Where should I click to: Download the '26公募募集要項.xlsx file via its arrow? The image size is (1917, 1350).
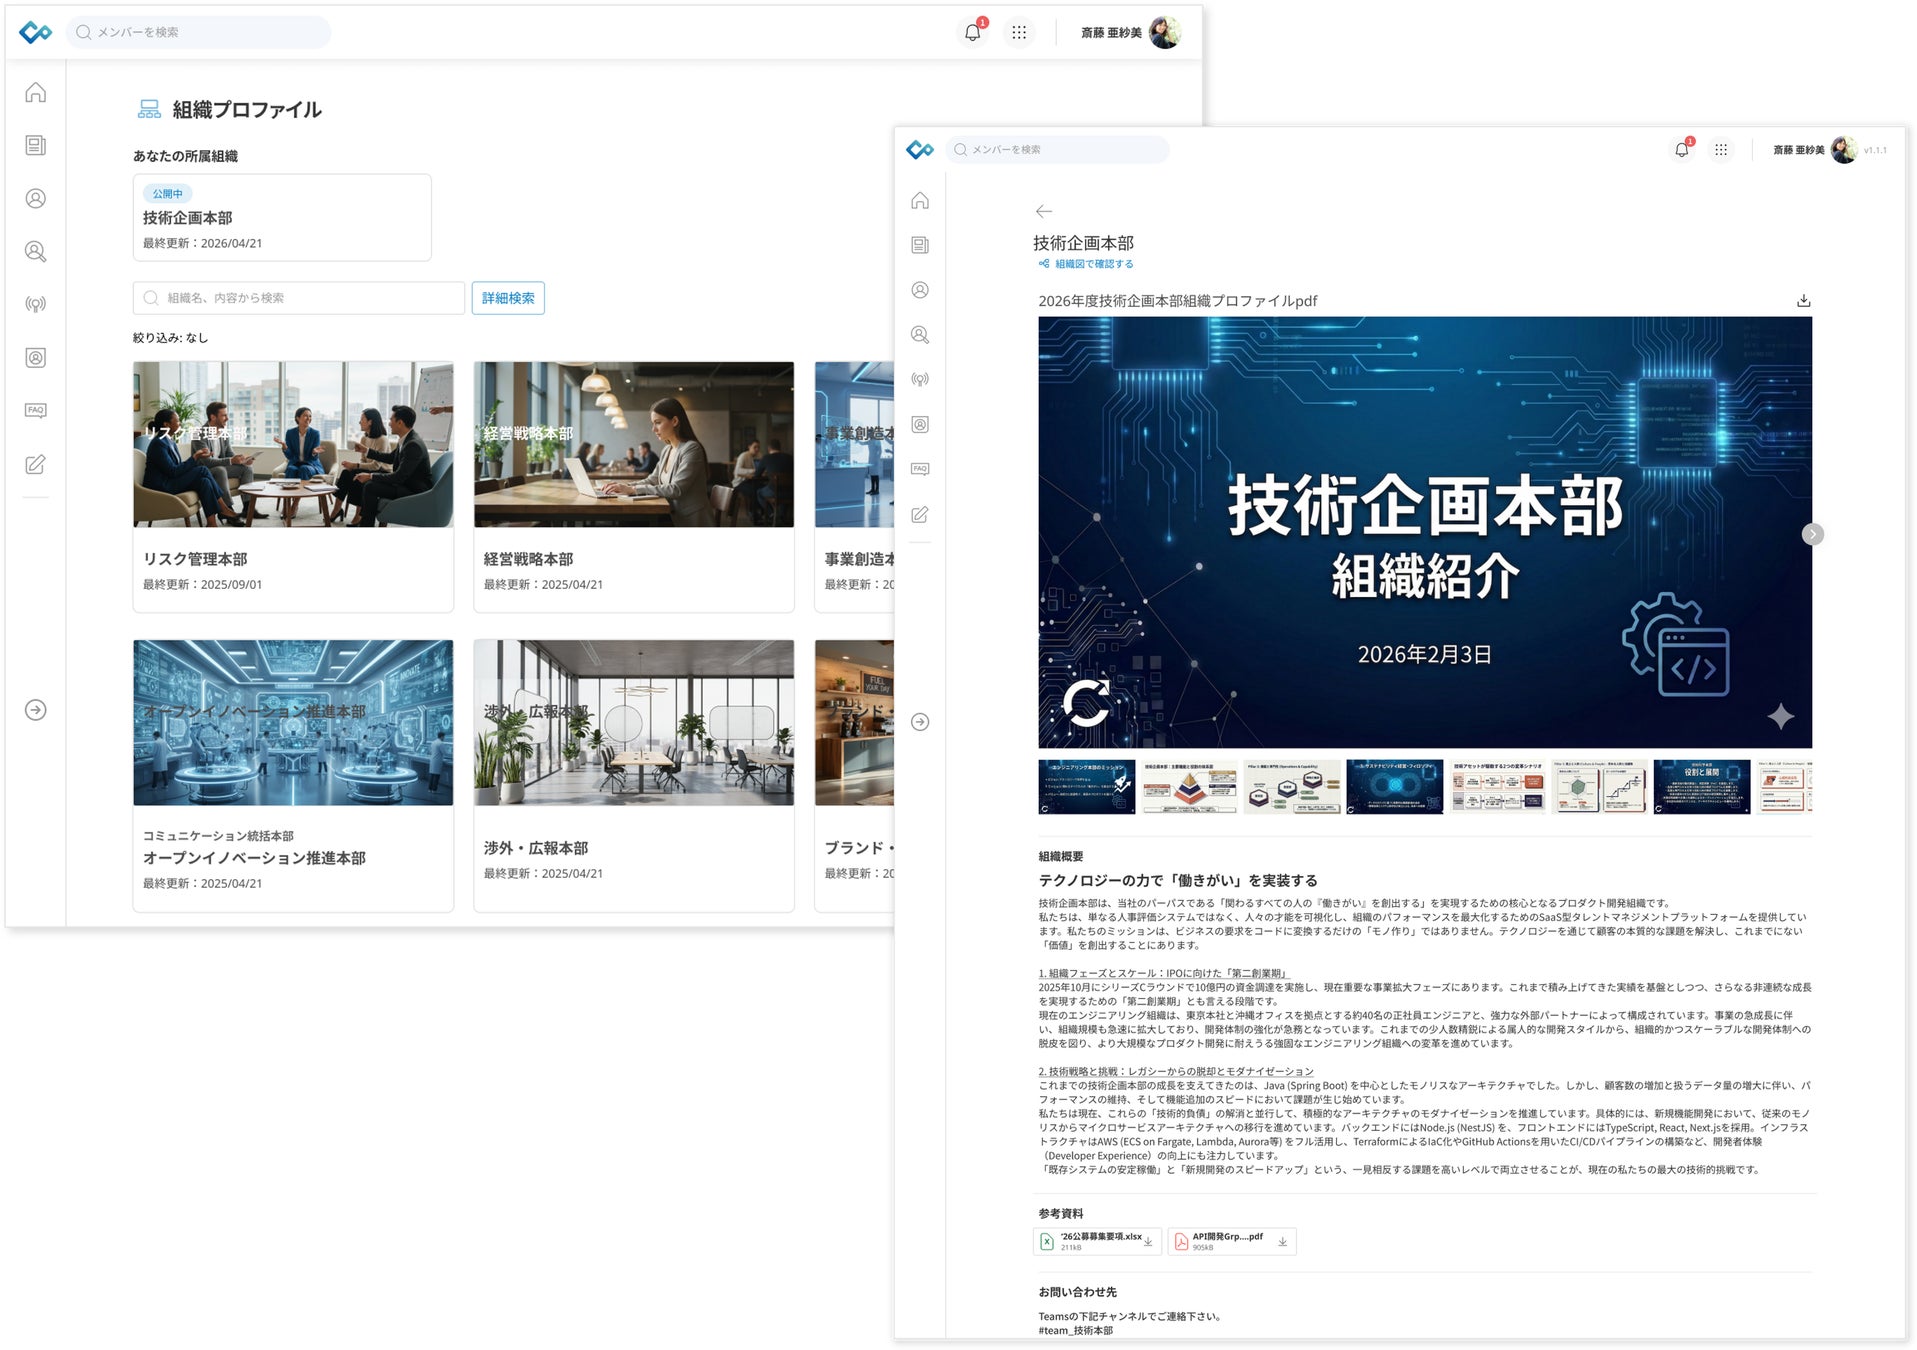[x=1149, y=1242]
